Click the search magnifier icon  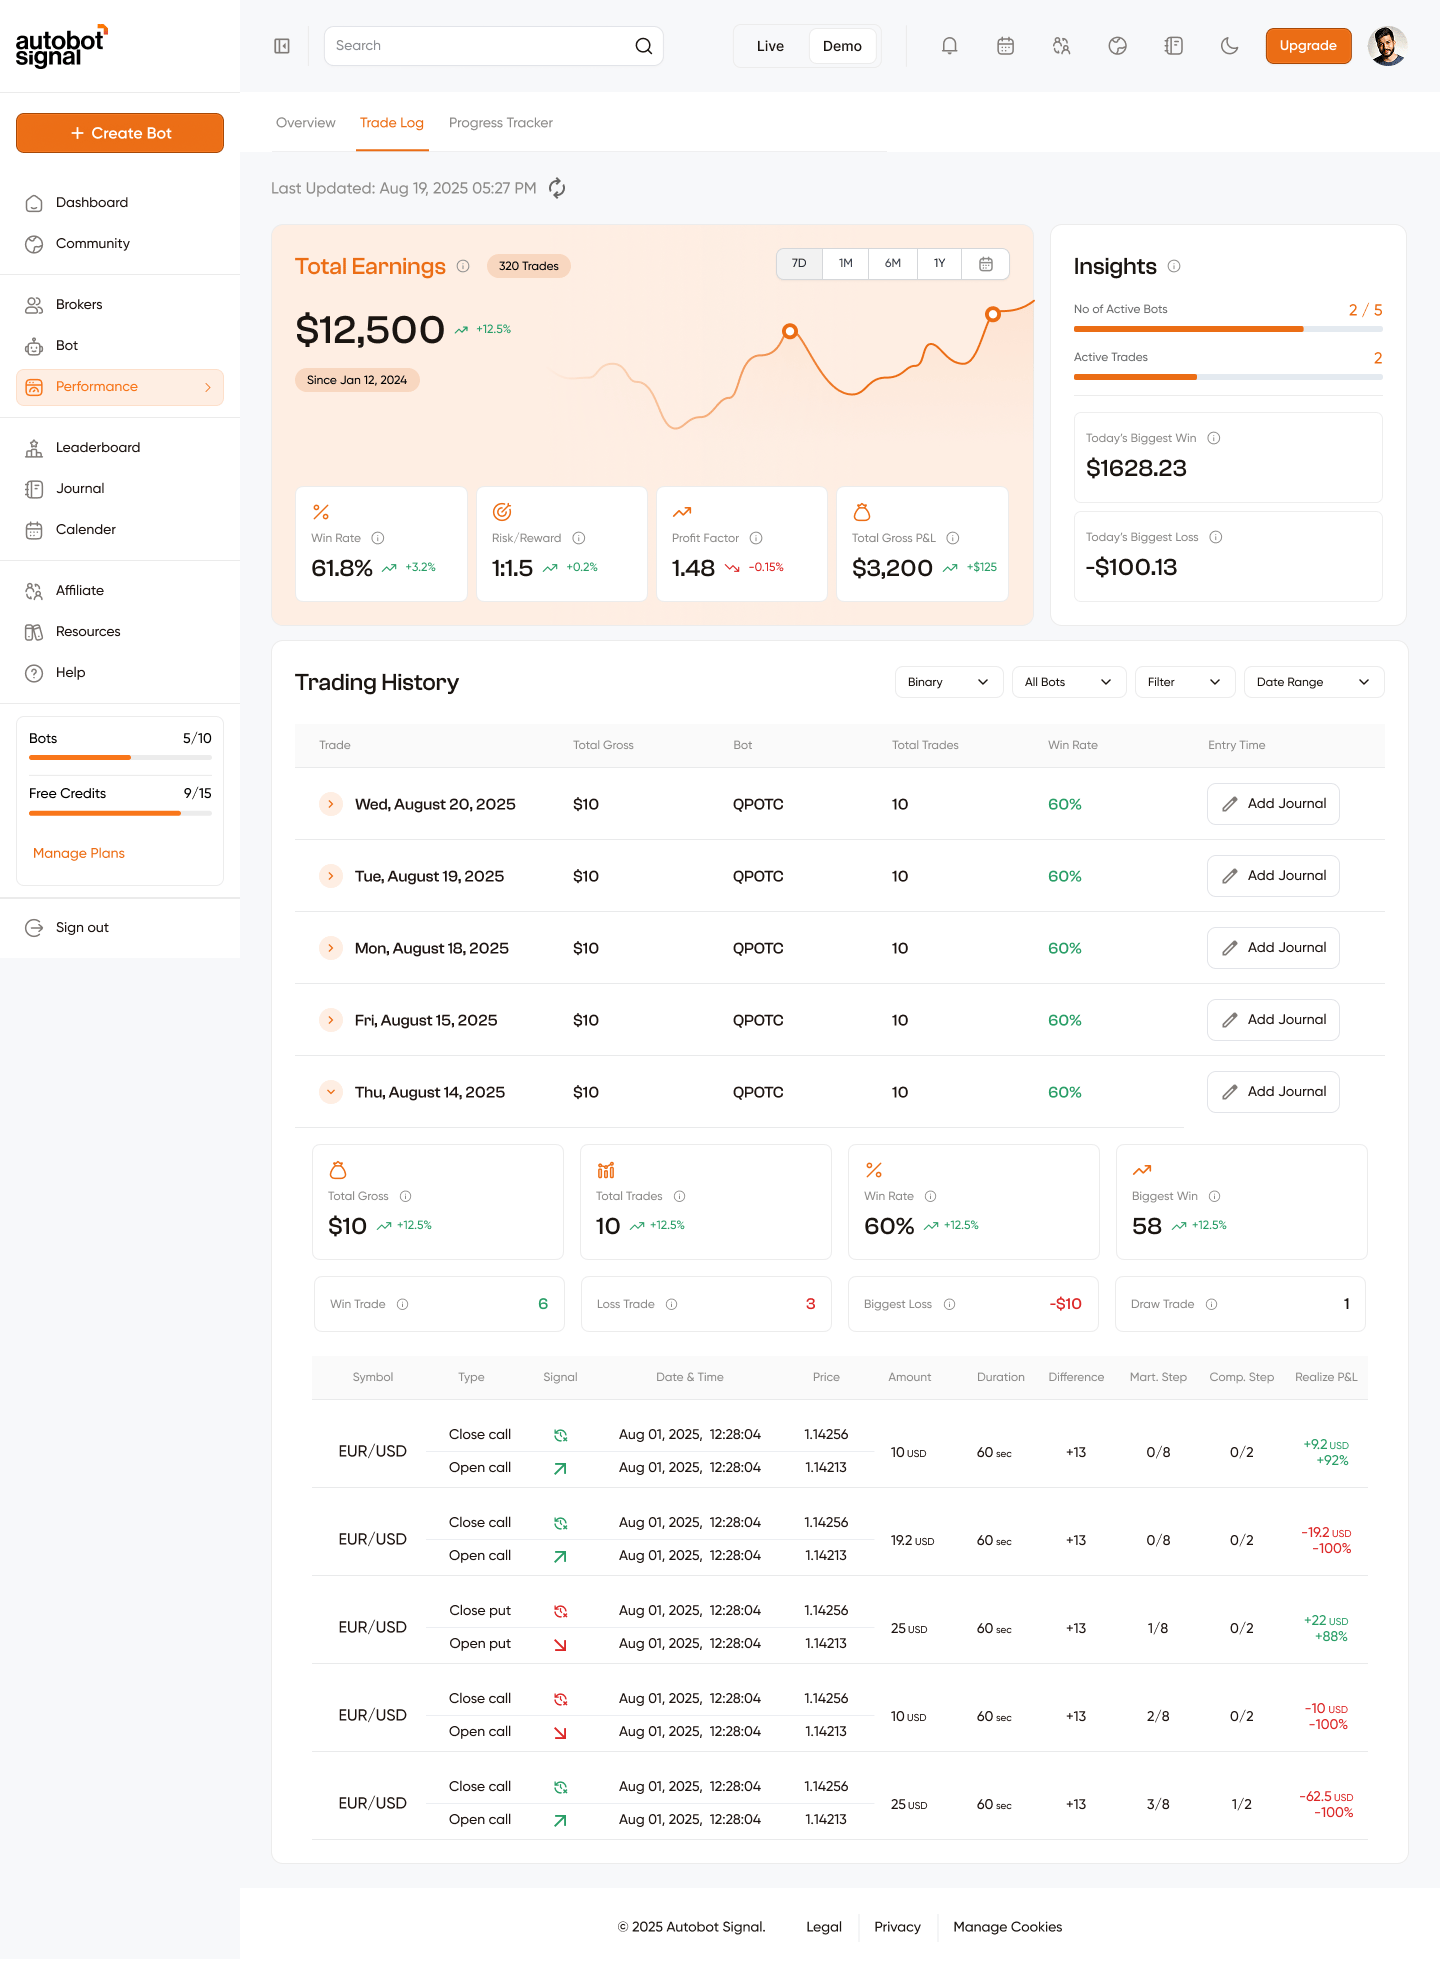tap(643, 46)
